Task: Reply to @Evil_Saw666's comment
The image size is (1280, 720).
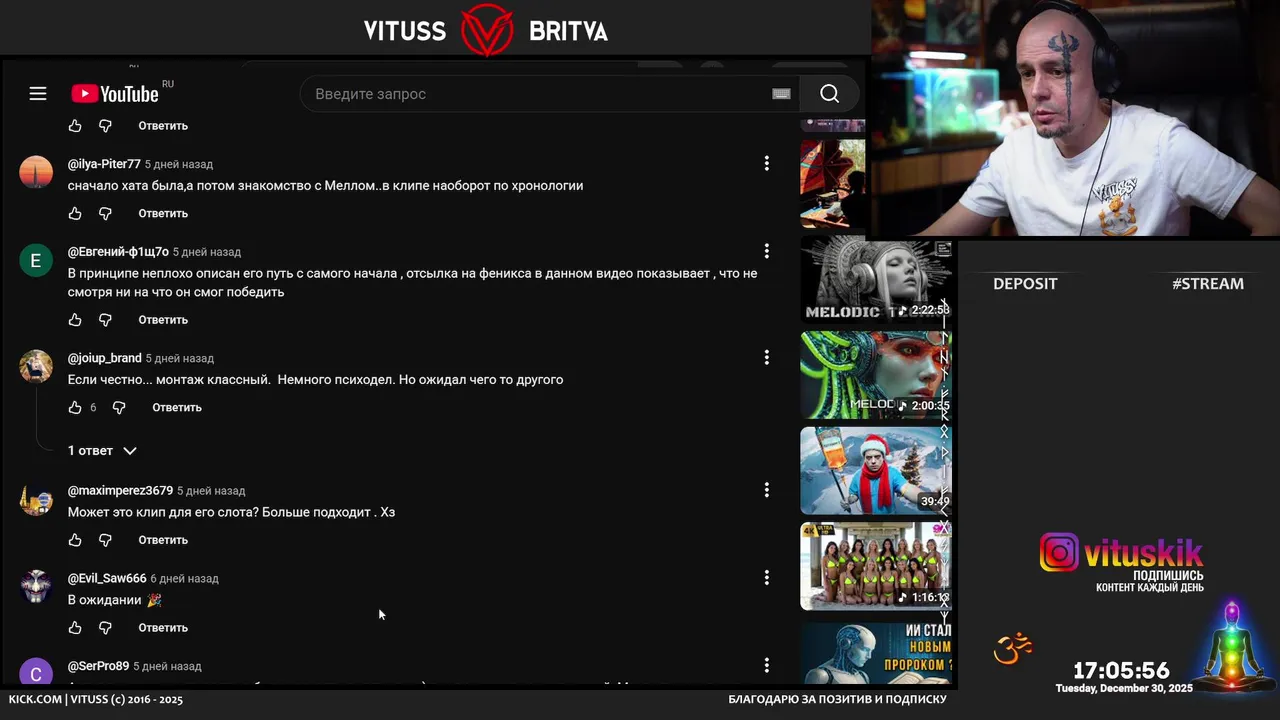Action: tap(163, 628)
